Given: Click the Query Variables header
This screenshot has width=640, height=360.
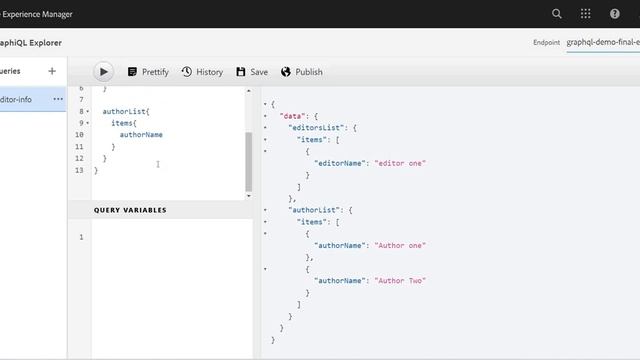Looking at the screenshot, I should click(130, 210).
